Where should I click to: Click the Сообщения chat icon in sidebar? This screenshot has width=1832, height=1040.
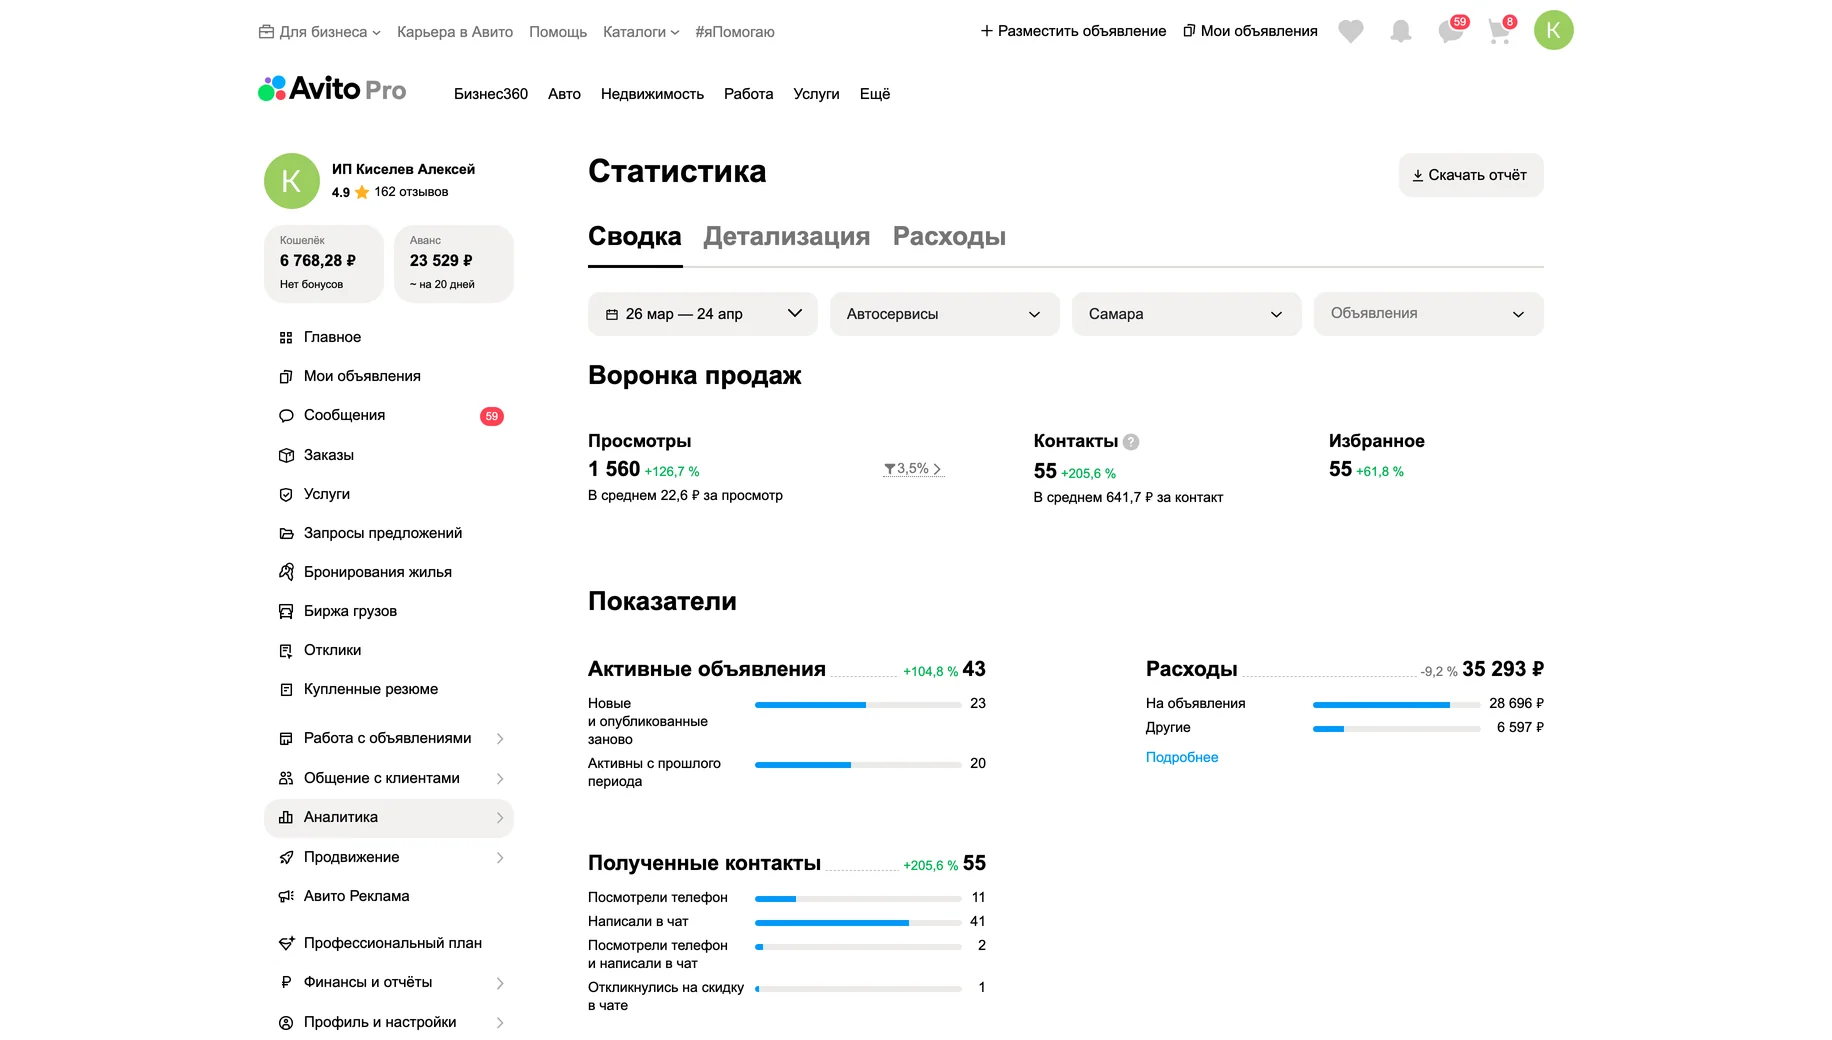[x=286, y=416]
